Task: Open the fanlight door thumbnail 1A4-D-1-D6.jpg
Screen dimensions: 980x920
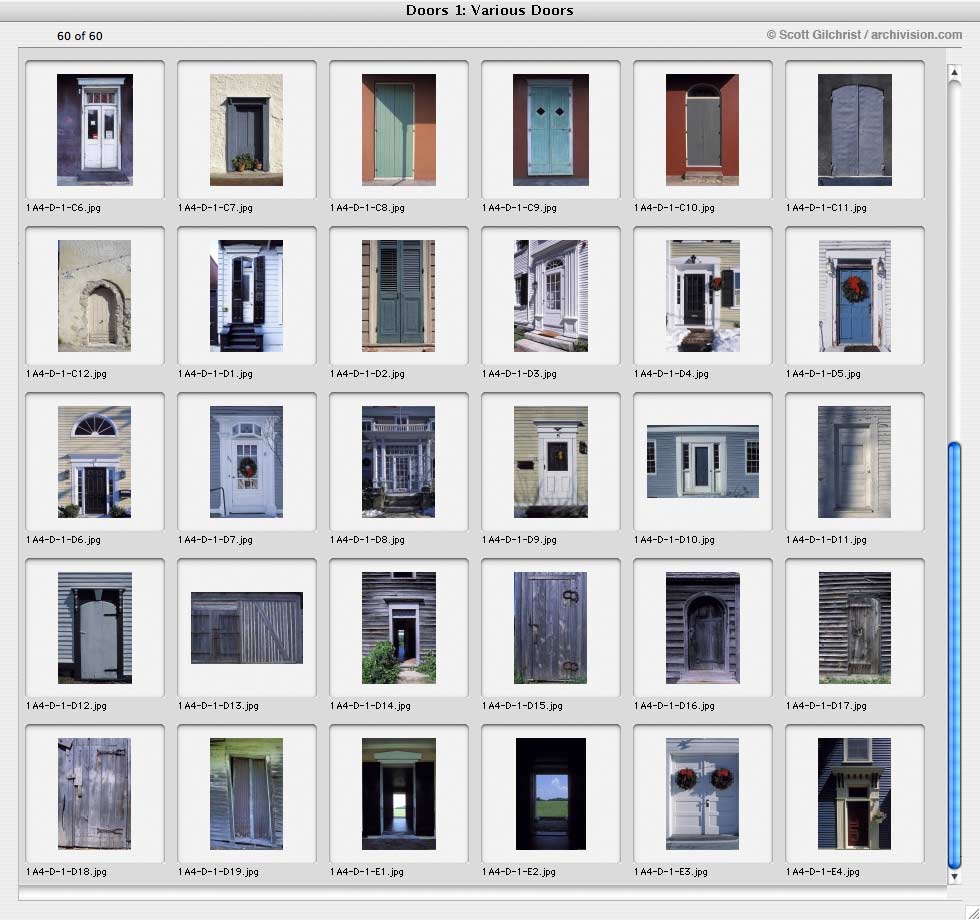Action: (x=94, y=462)
